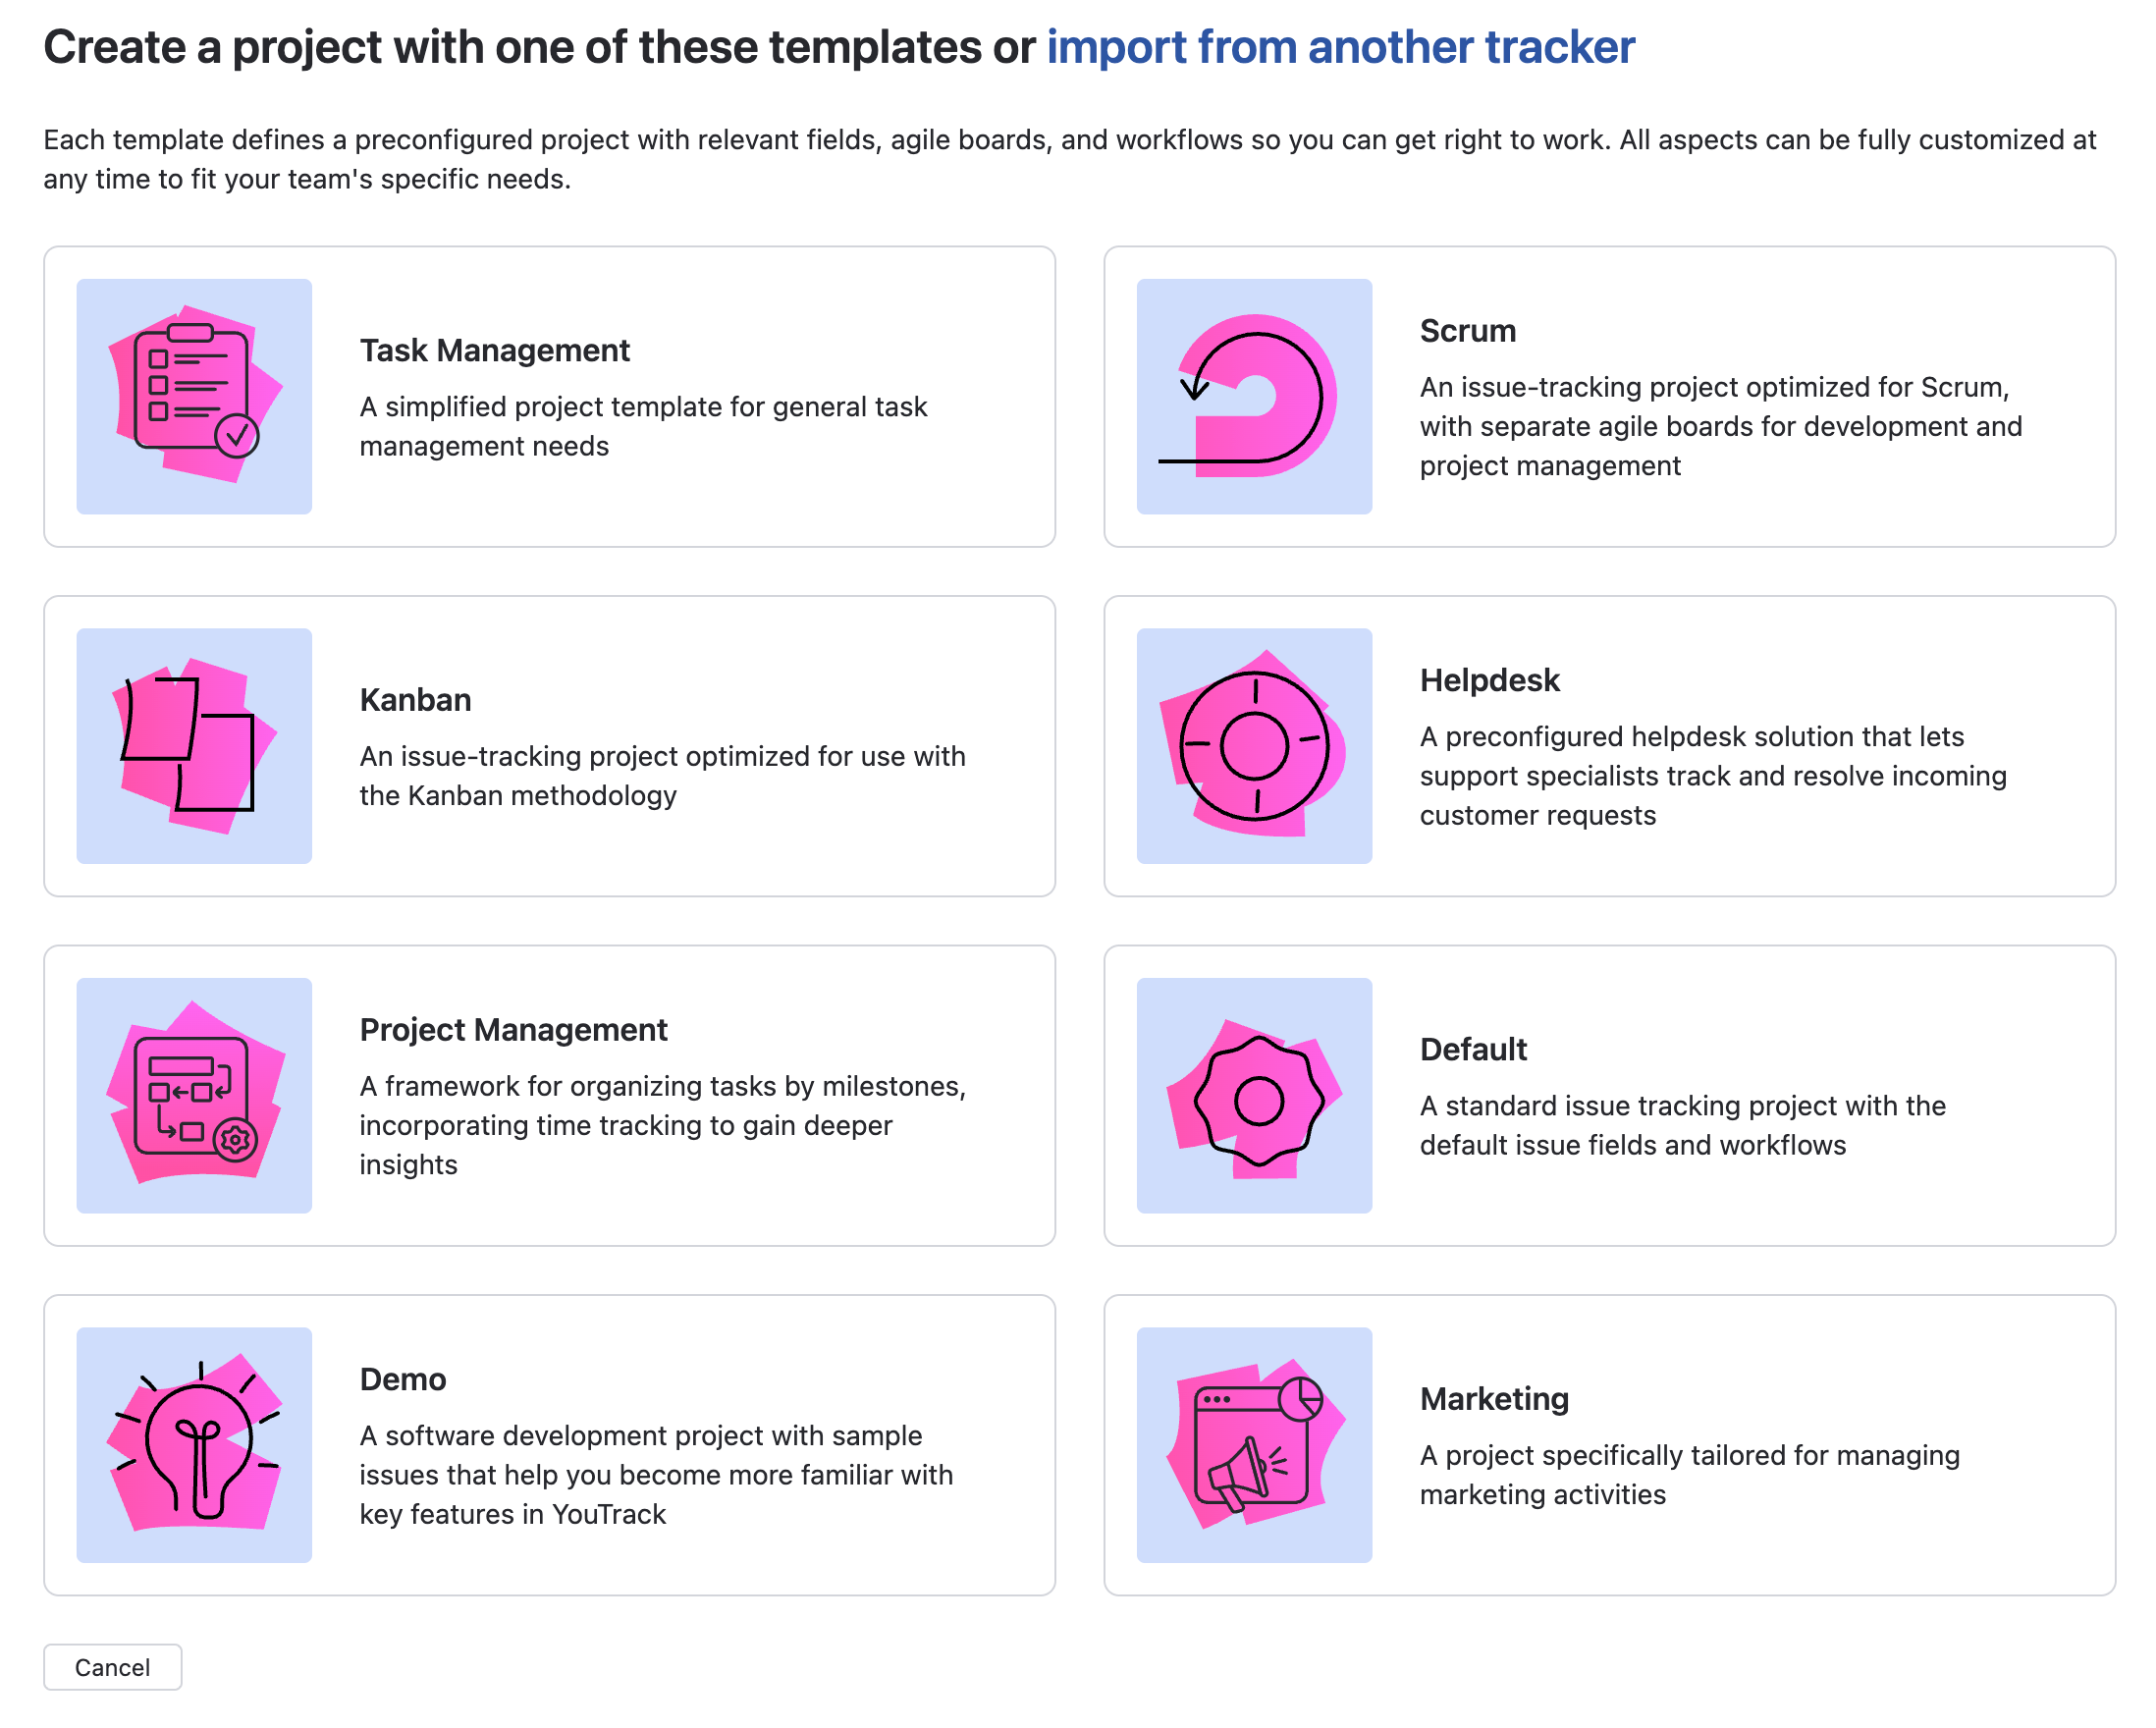Click the Kanban sticky notes icon
Viewport: 2156px width, 1728px height.
[x=194, y=744]
